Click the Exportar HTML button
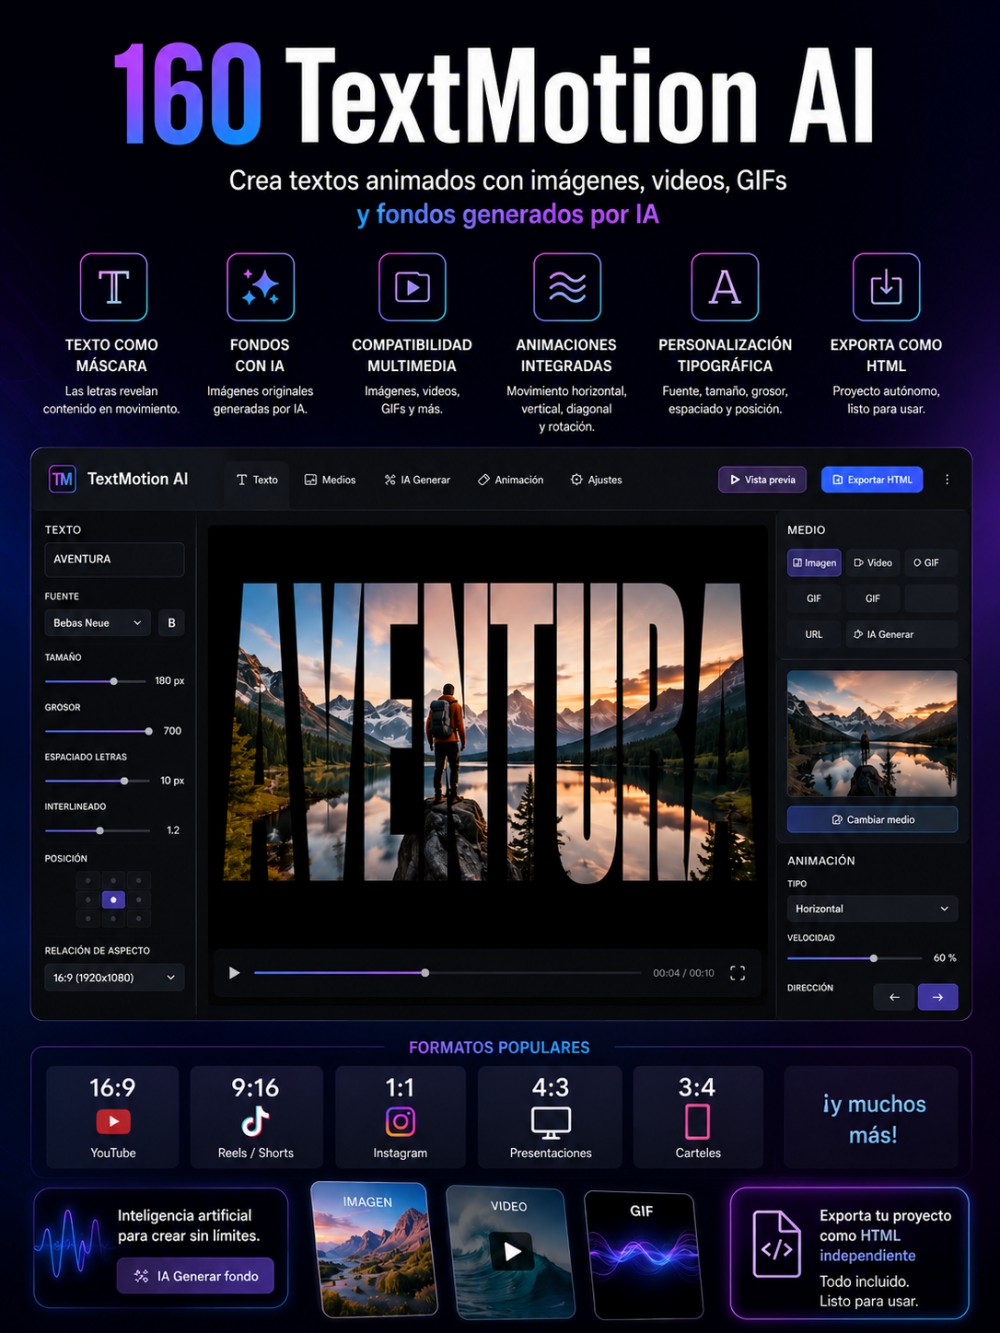The image size is (1000, 1333). pos(872,480)
